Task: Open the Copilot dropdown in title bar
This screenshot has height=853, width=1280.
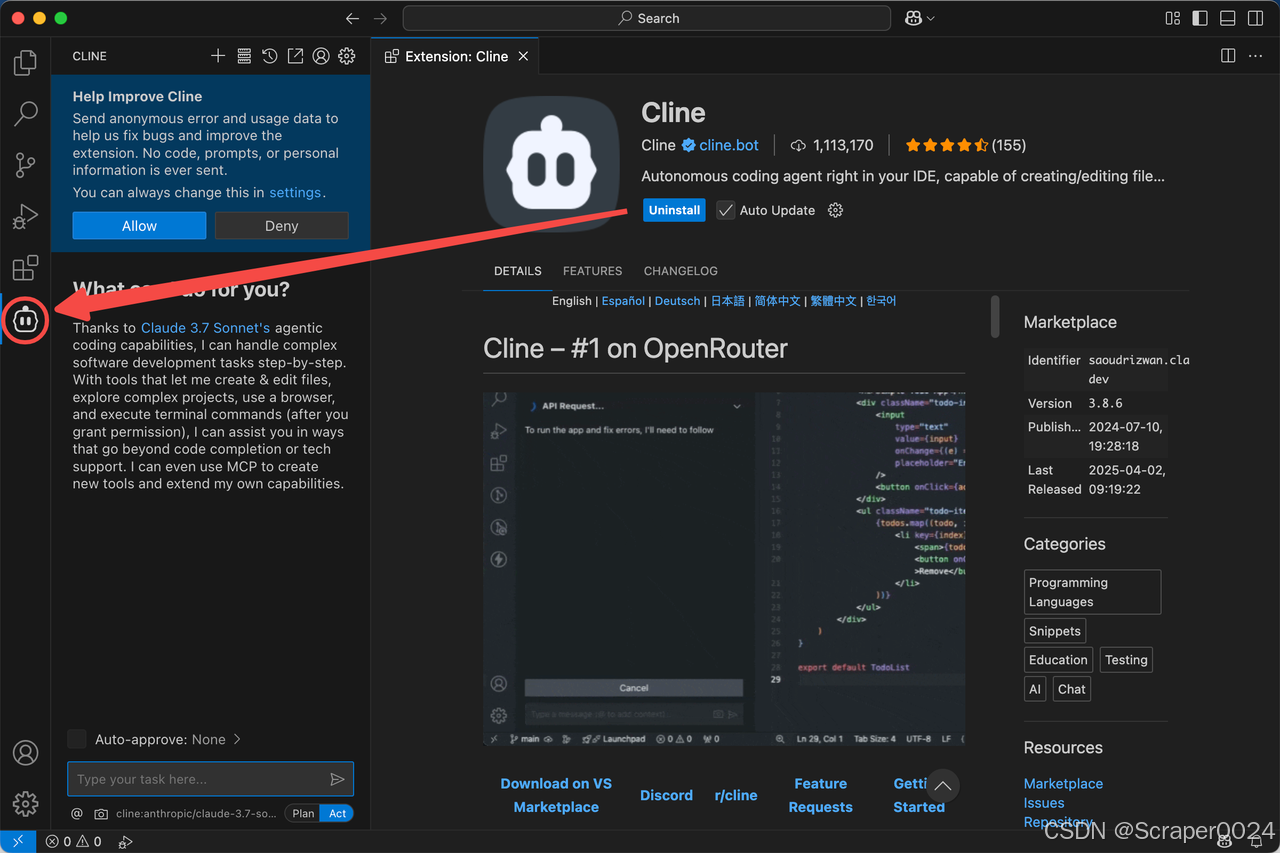Action: pyautogui.click(x=919, y=18)
